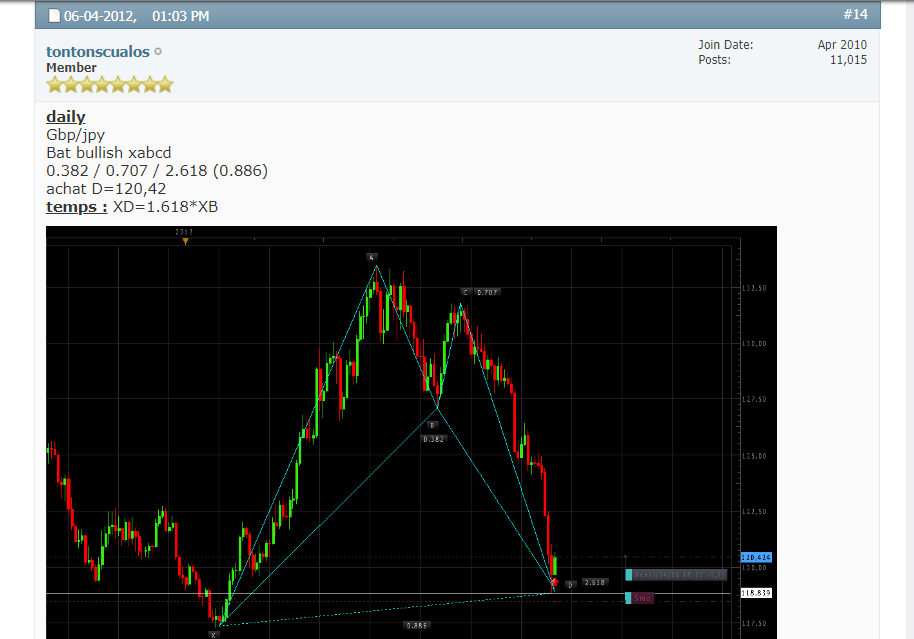The image size is (914, 639).
Task: Click the 0.382 retracement label
Action: 433,439
